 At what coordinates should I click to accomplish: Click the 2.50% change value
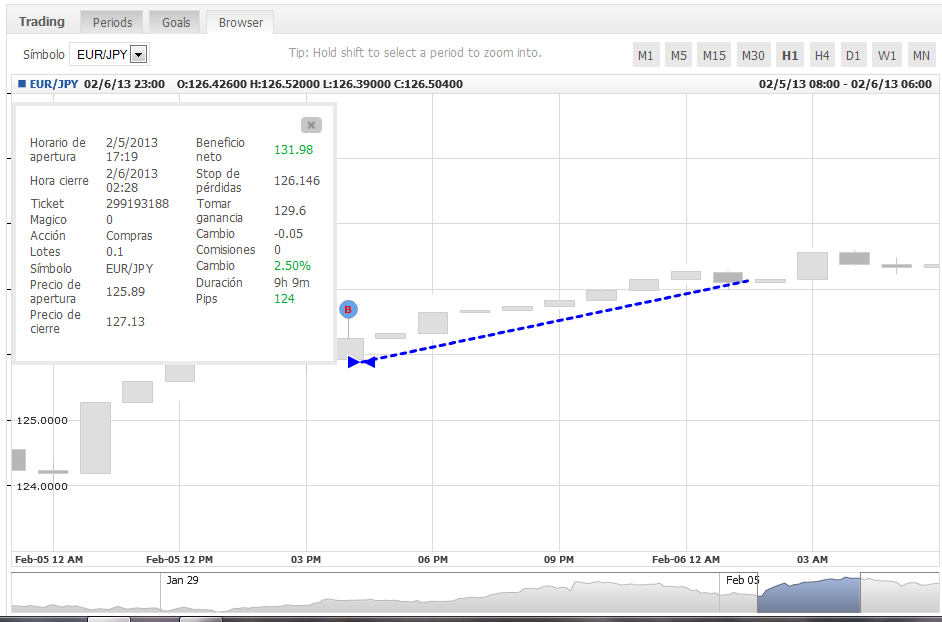tap(292, 266)
